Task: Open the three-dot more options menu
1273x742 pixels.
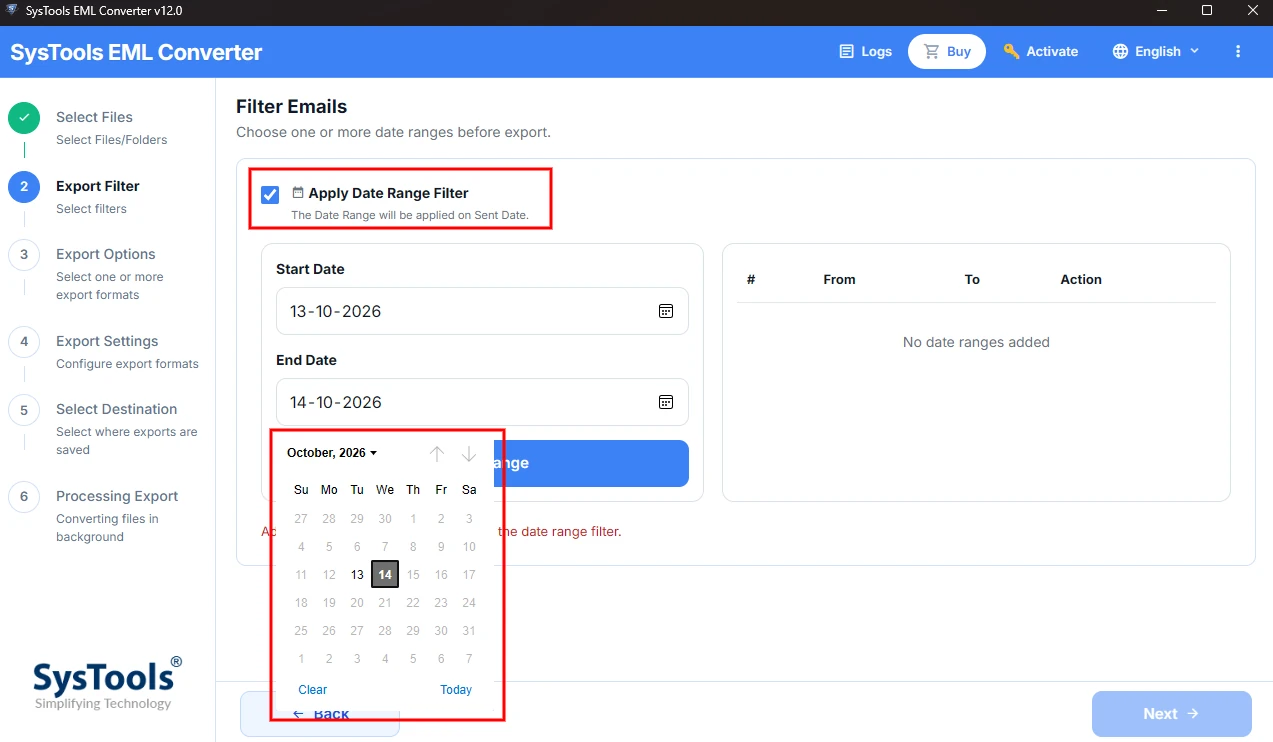Action: pos(1238,51)
